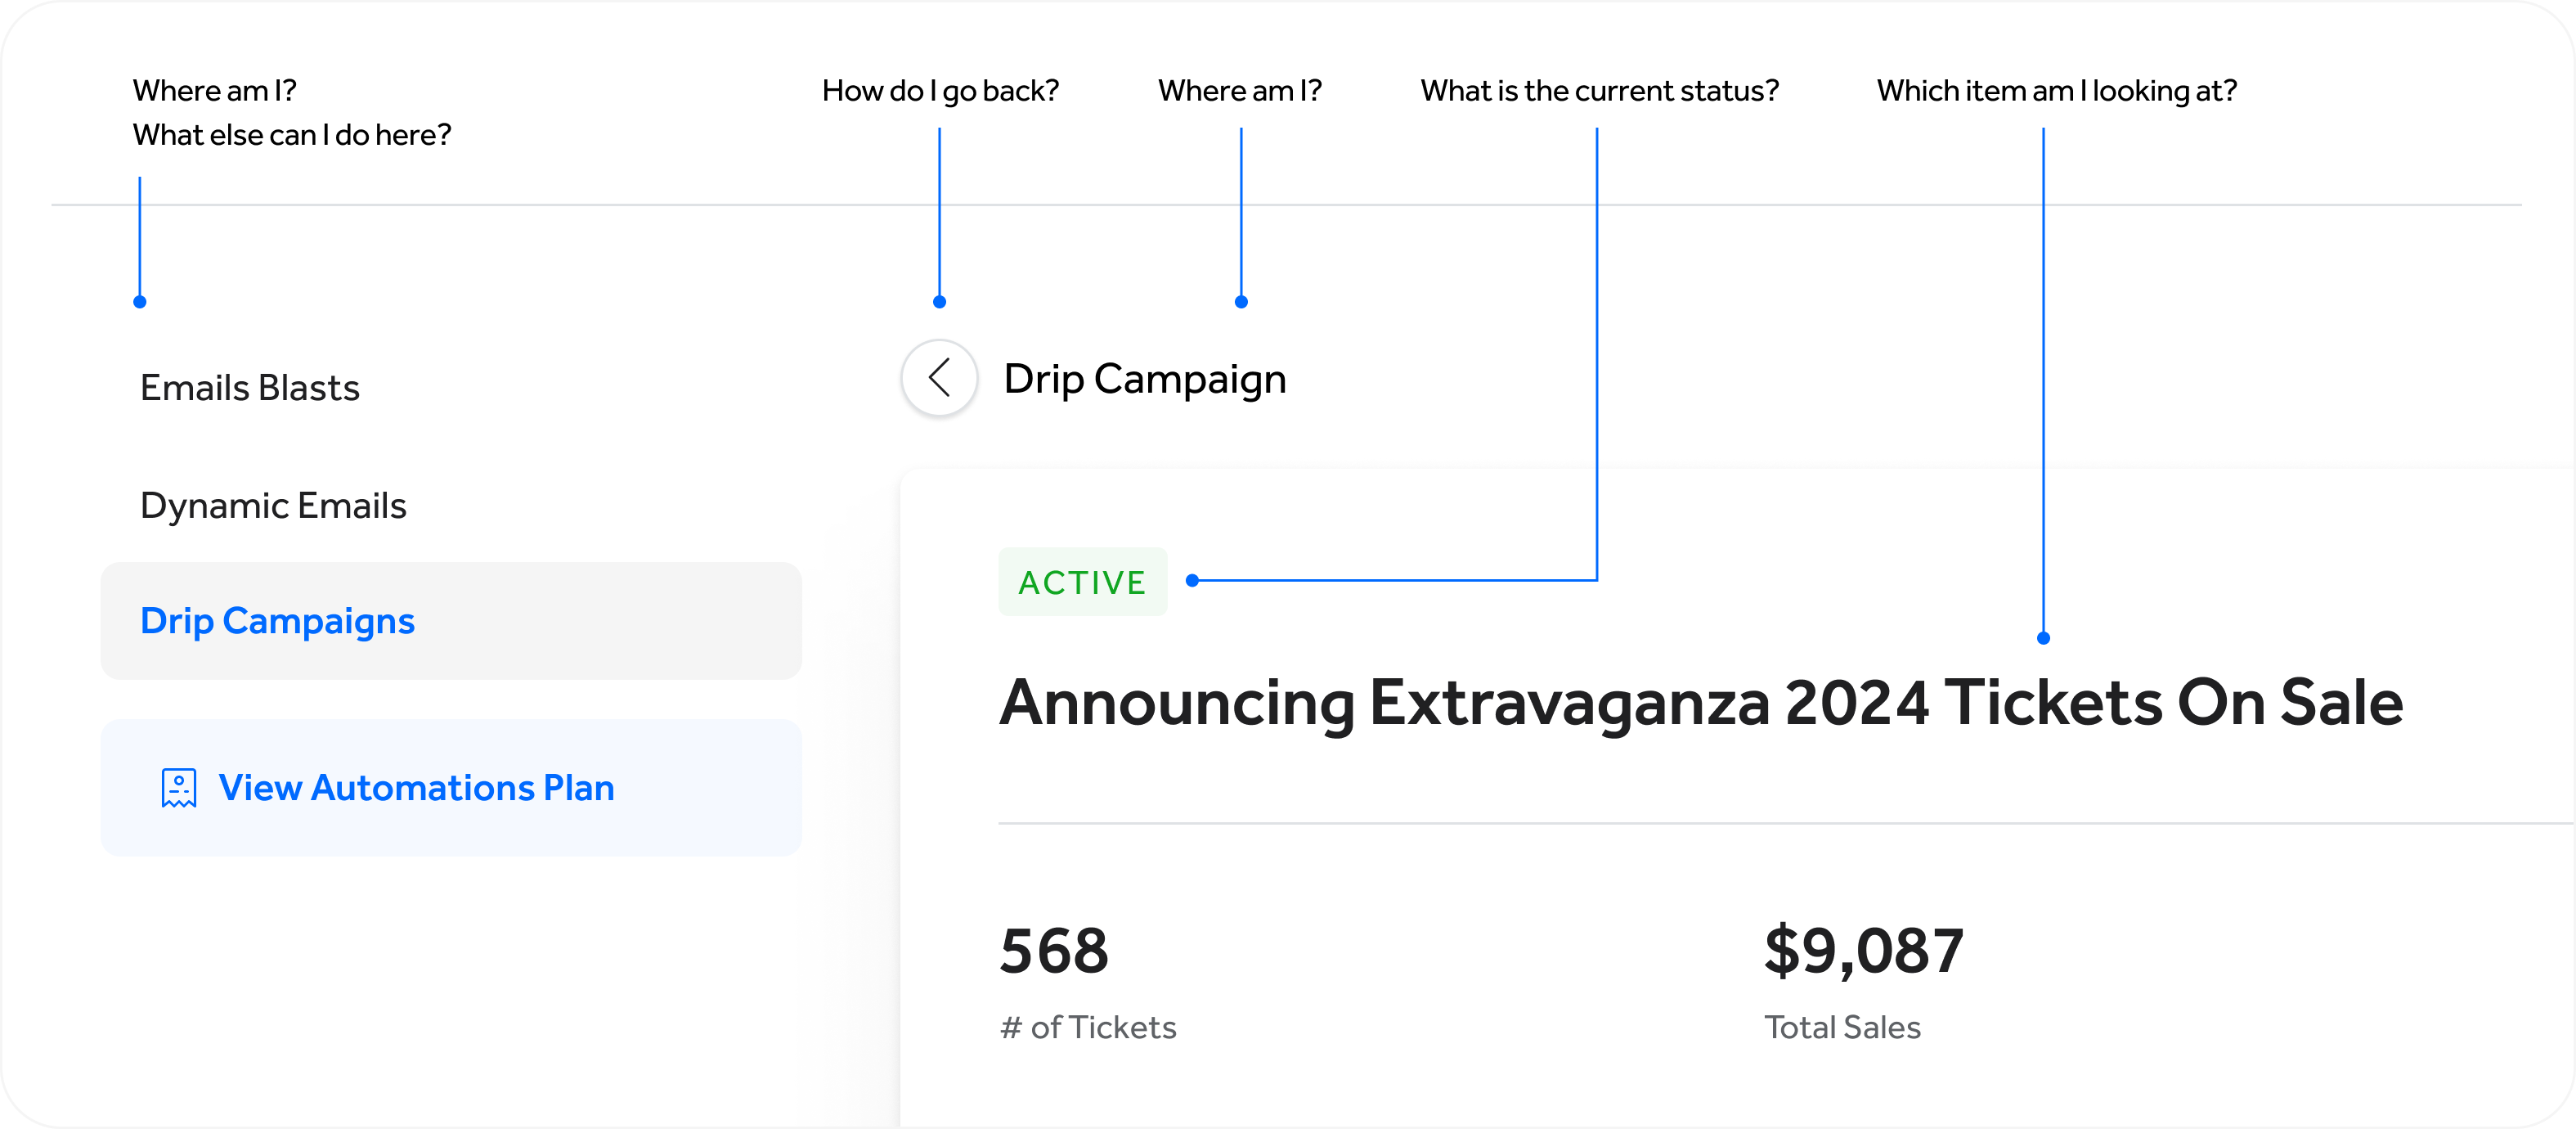Click blue dot beside ACTIVE badge
The height and width of the screenshot is (1129, 2576).
(1192, 580)
